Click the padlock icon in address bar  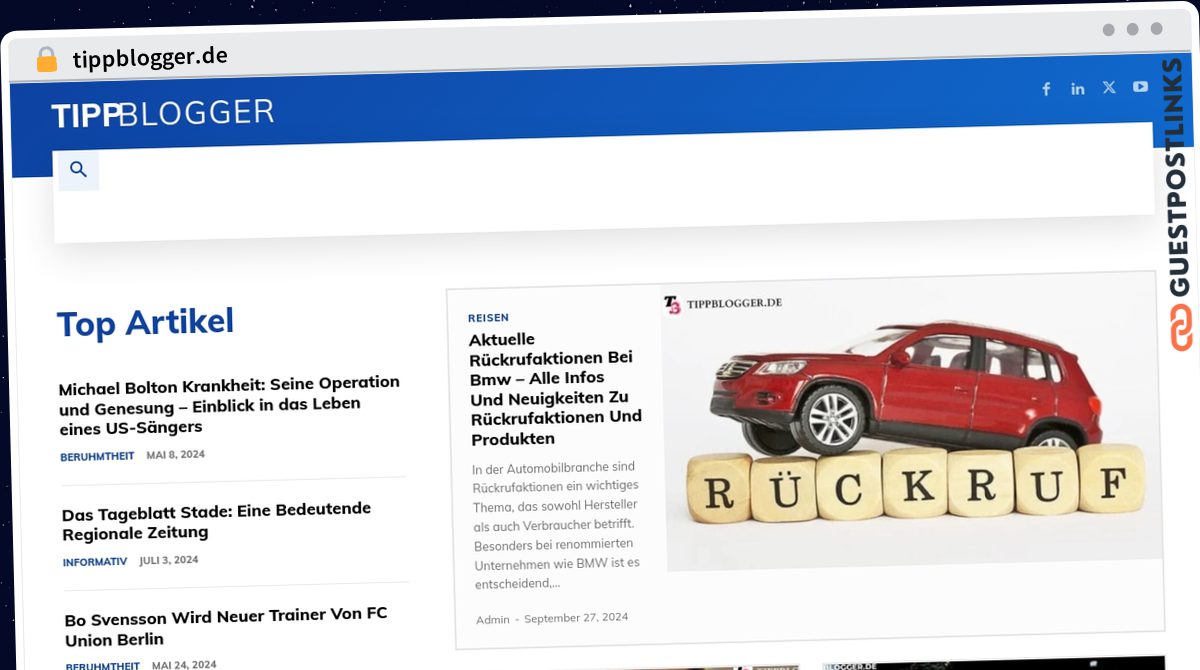[46, 60]
